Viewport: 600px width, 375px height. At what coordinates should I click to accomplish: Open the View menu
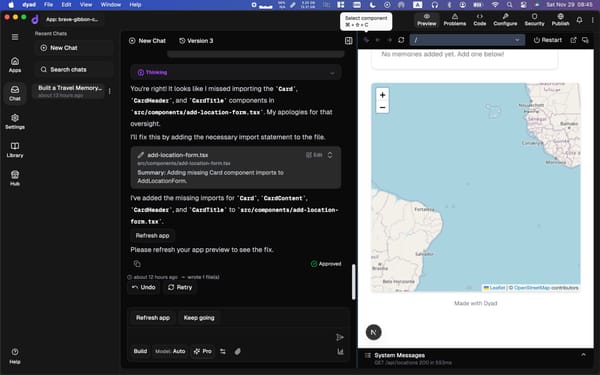click(x=86, y=5)
